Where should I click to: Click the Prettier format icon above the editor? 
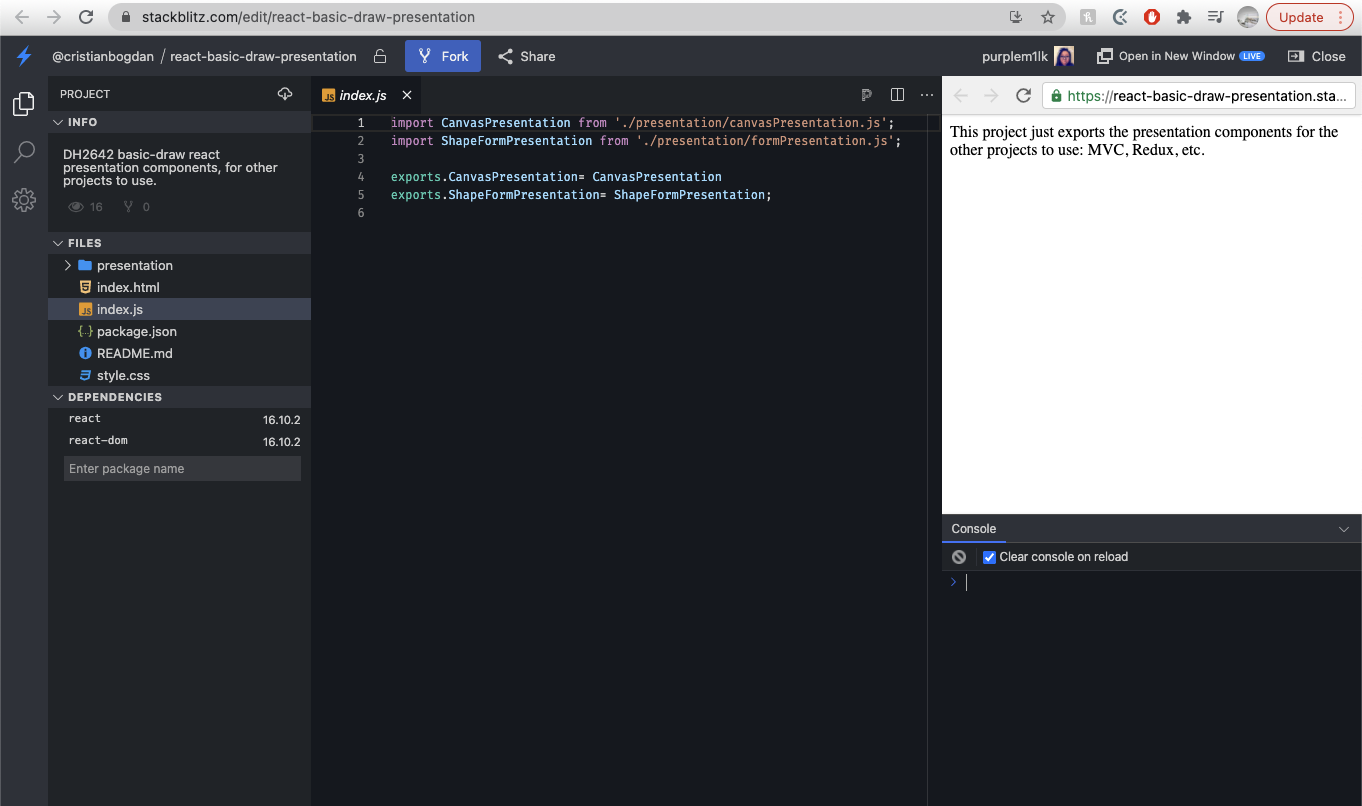(866, 94)
